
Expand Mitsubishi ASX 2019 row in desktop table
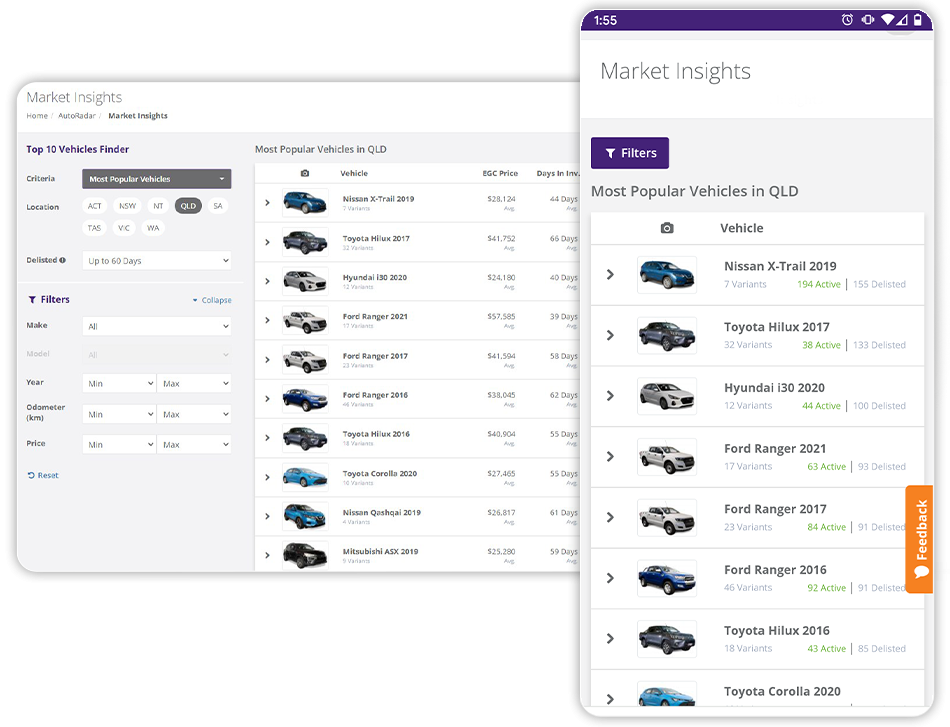[267, 555]
